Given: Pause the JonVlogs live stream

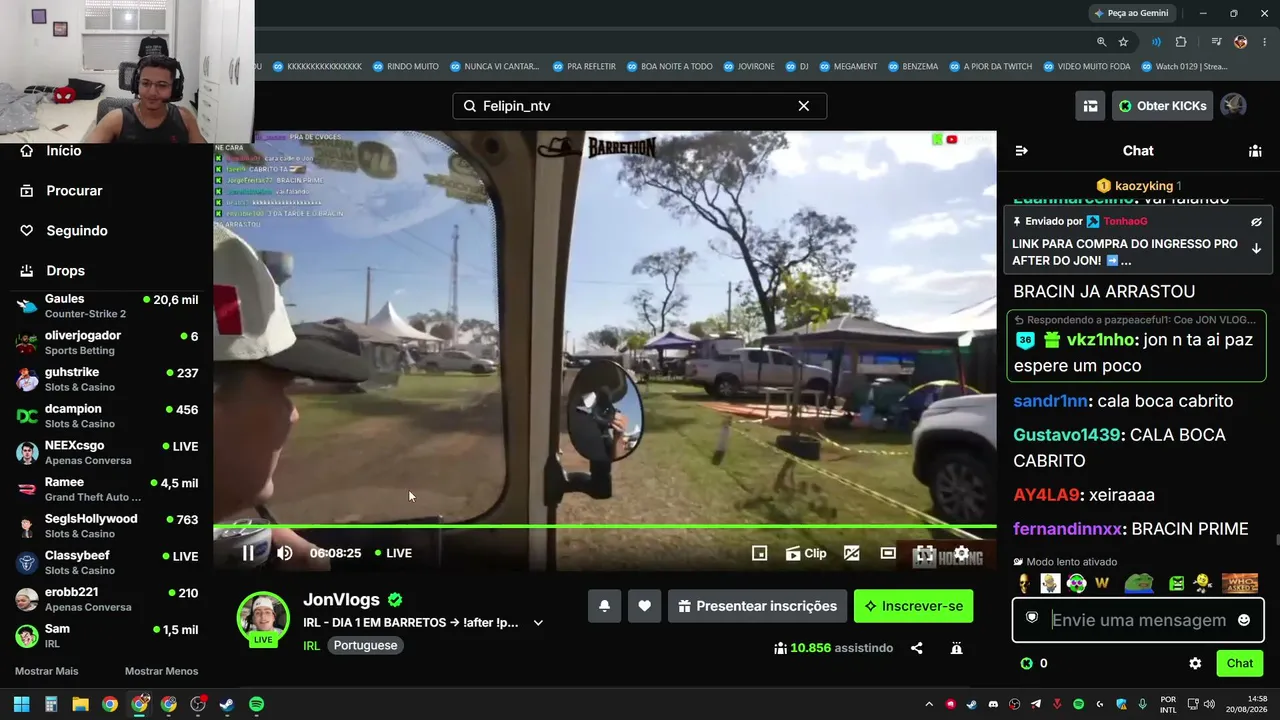Looking at the screenshot, I should pos(248,553).
